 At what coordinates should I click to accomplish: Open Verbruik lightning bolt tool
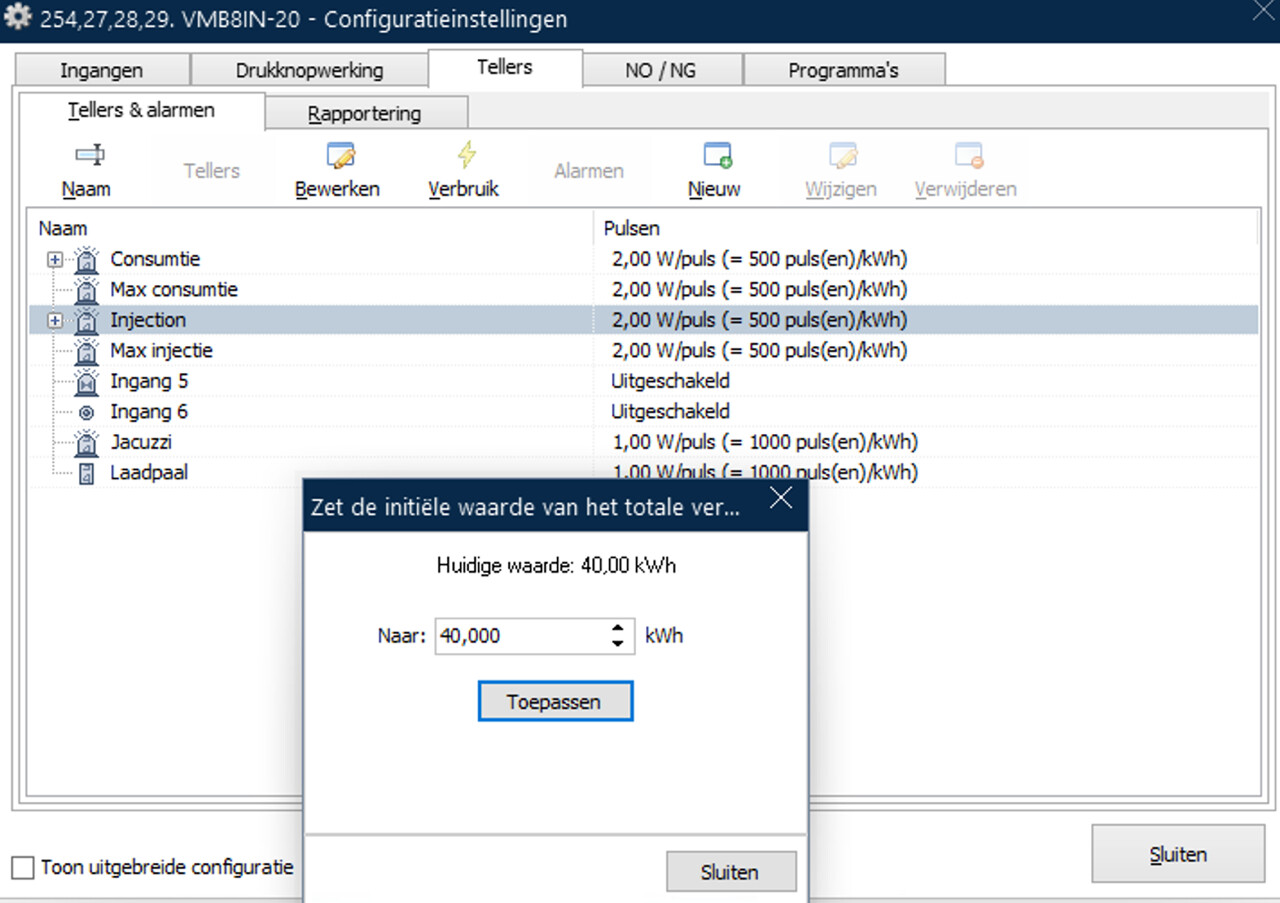(x=465, y=156)
